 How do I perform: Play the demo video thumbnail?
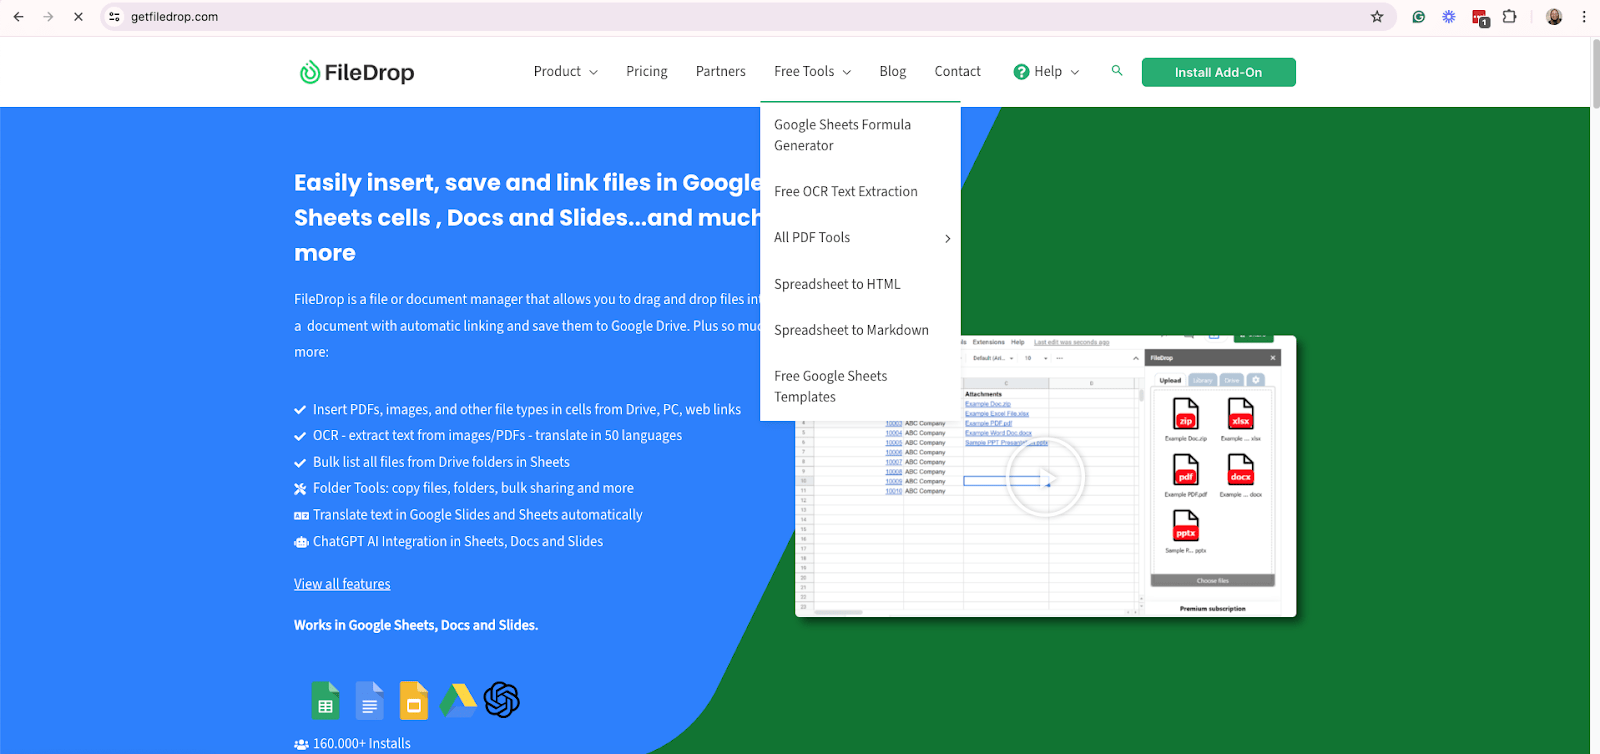pyautogui.click(x=1045, y=477)
